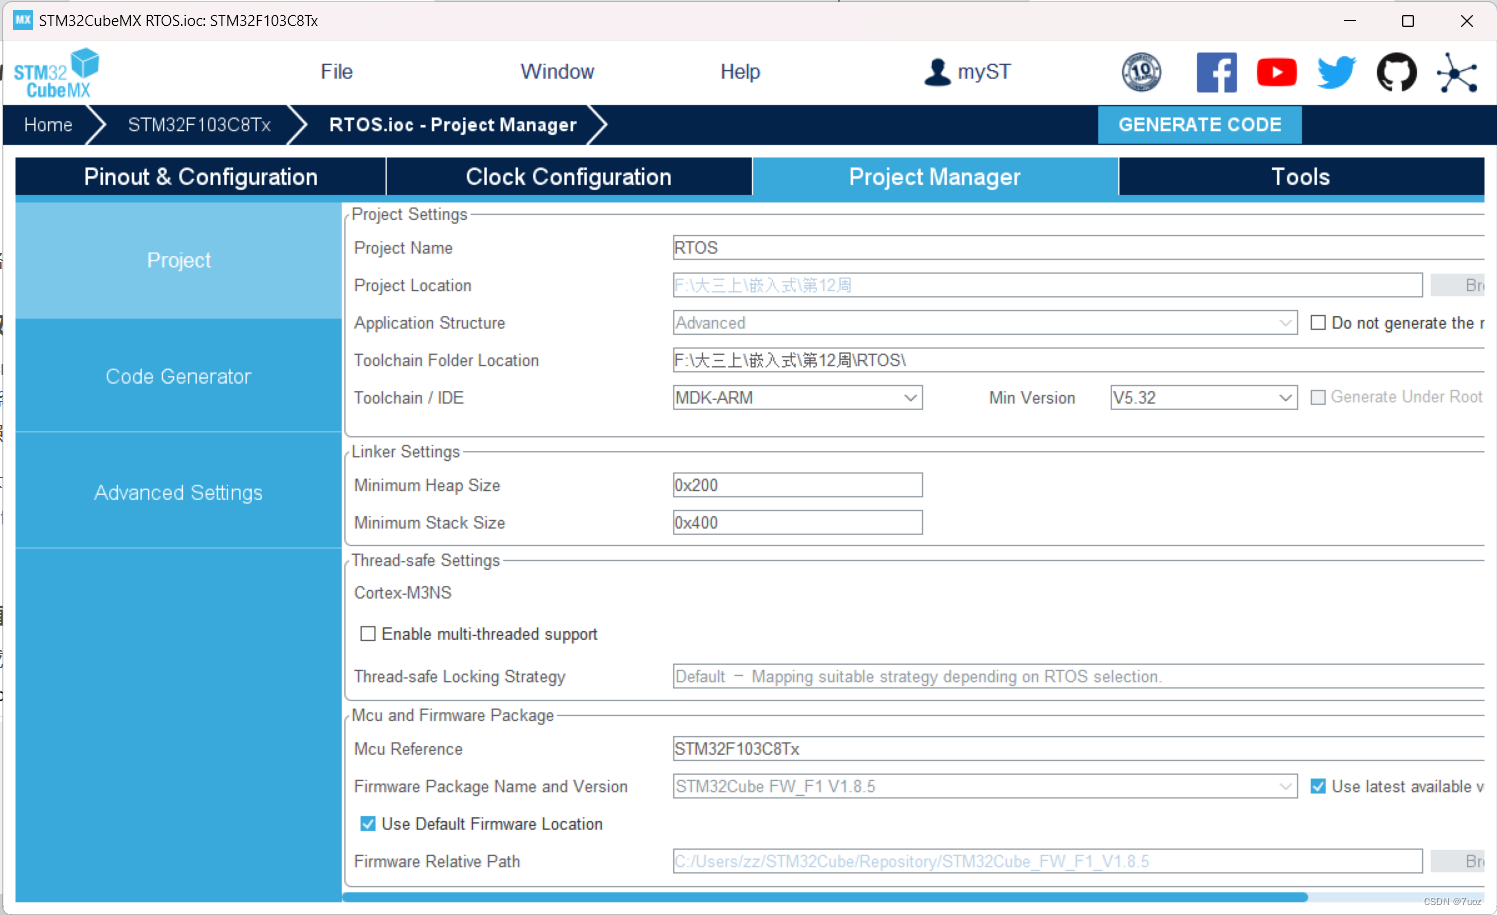Click the ST community network icon
1497x915 pixels.
coord(1457,72)
